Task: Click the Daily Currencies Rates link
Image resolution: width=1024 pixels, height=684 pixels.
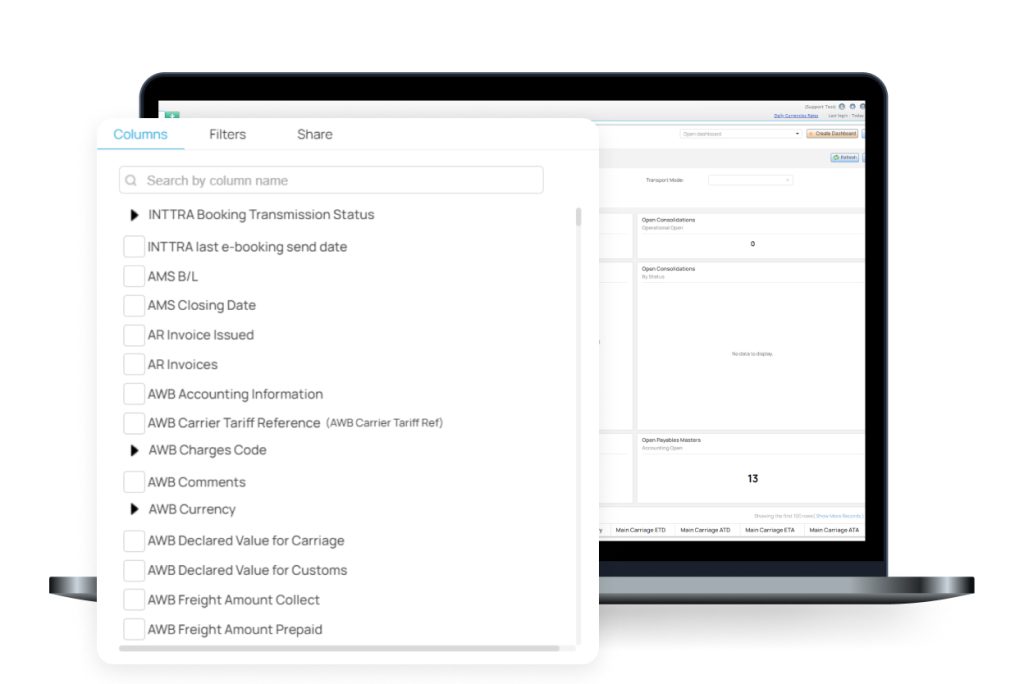Action: tap(795, 115)
